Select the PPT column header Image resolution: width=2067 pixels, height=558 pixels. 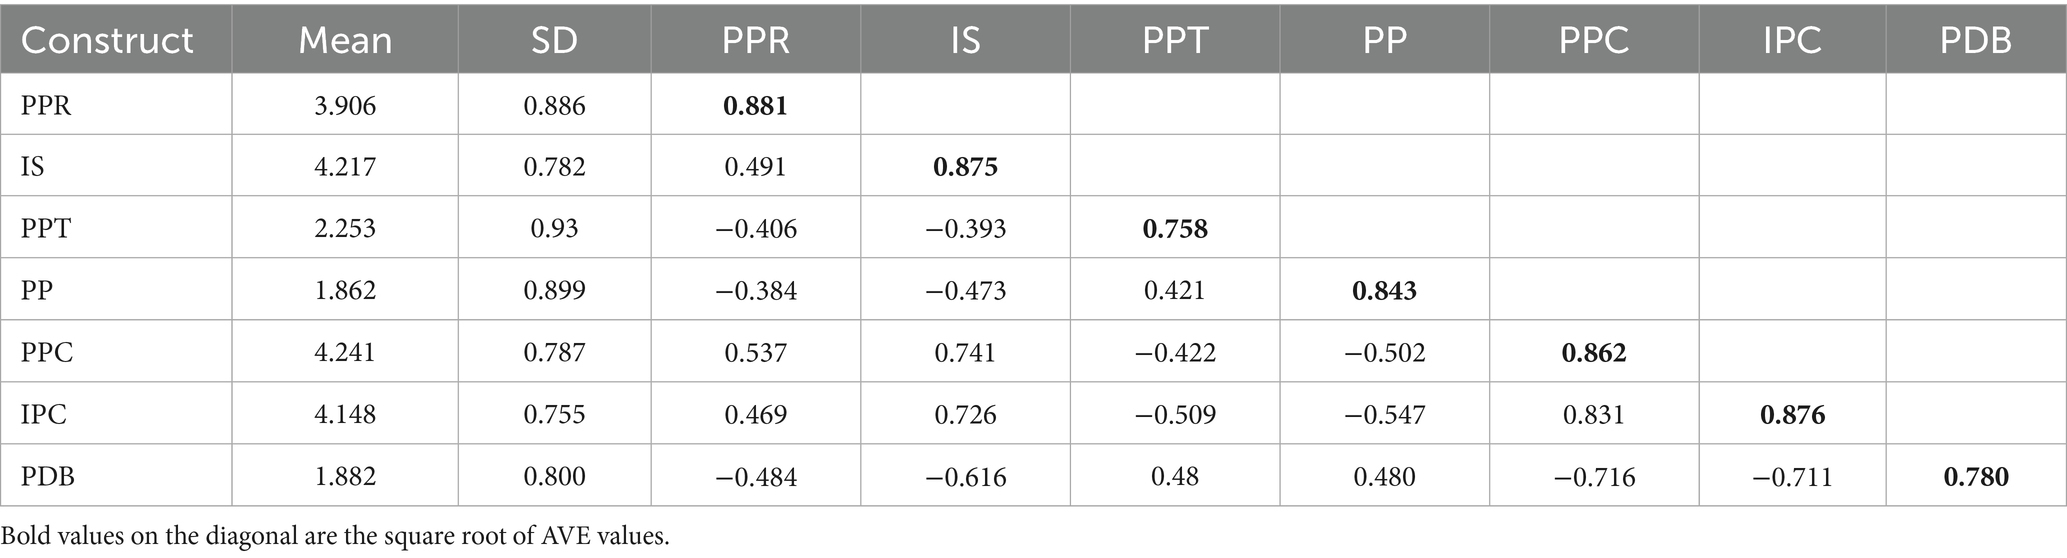[1175, 40]
